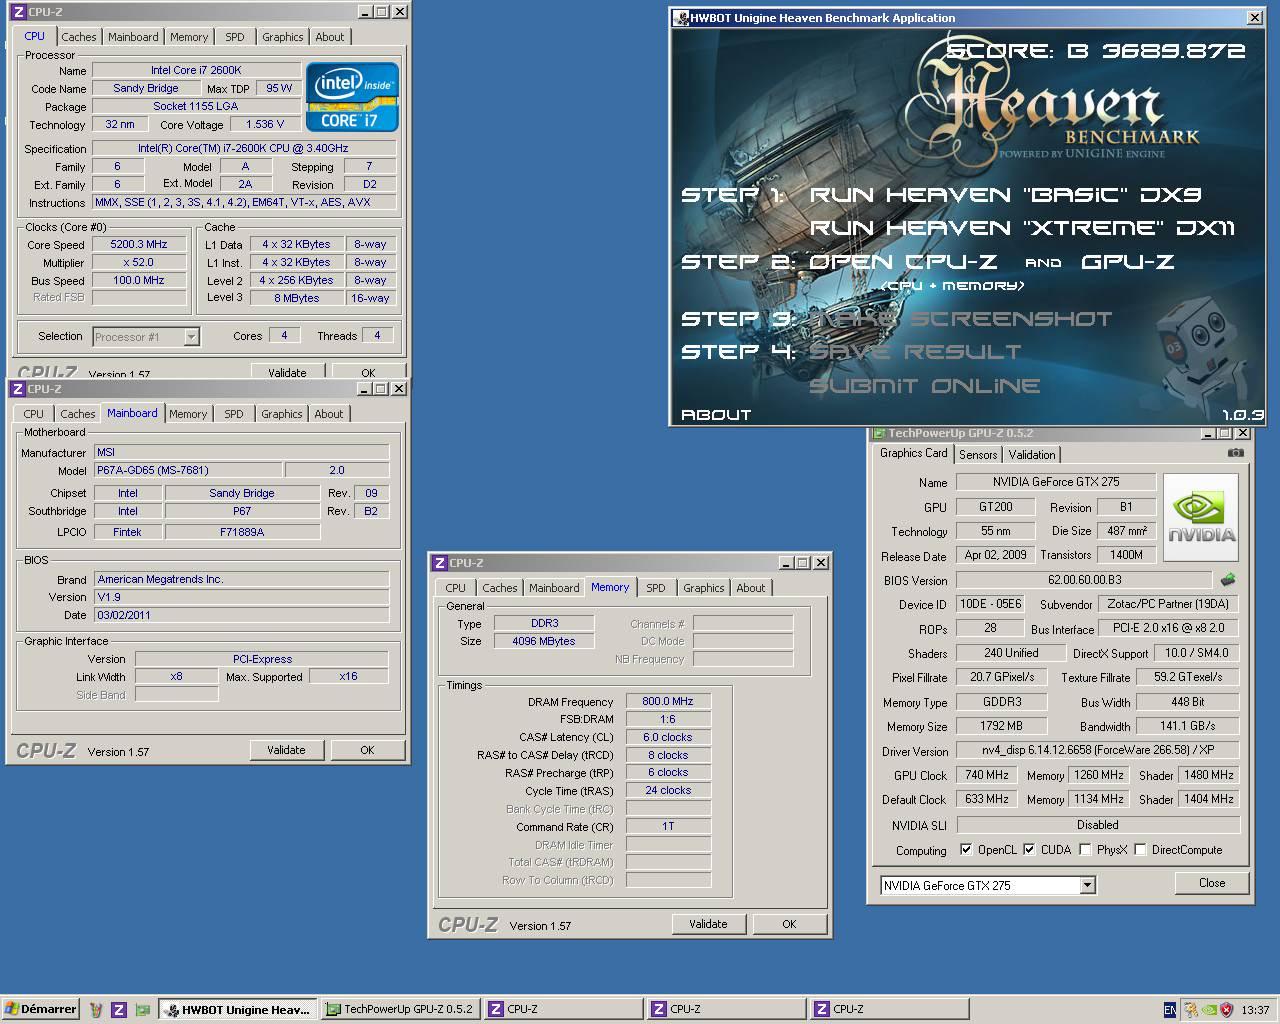Click the red security shield tray icon
The image size is (1280, 1024).
(x=1227, y=1010)
